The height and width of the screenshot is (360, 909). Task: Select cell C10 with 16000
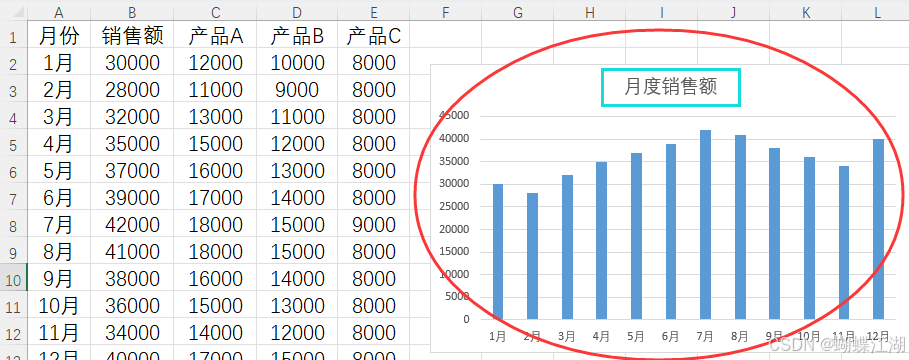[215, 279]
